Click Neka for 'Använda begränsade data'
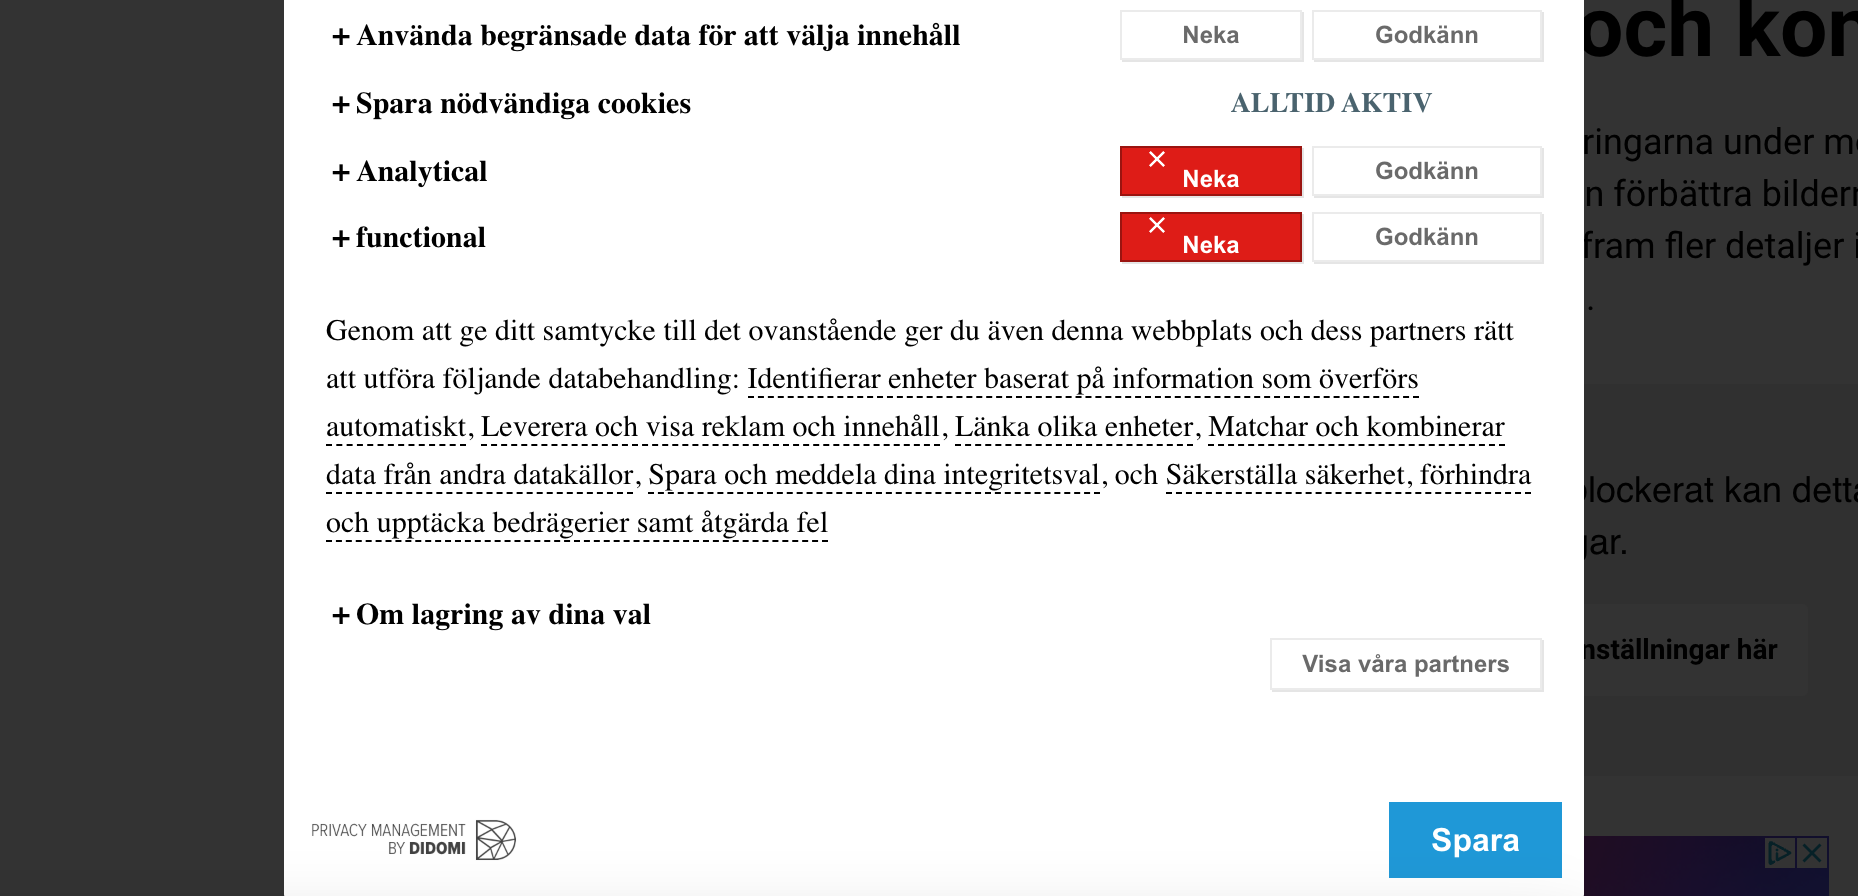The width and height of the screenshot is (1858, 896). 1210,36
